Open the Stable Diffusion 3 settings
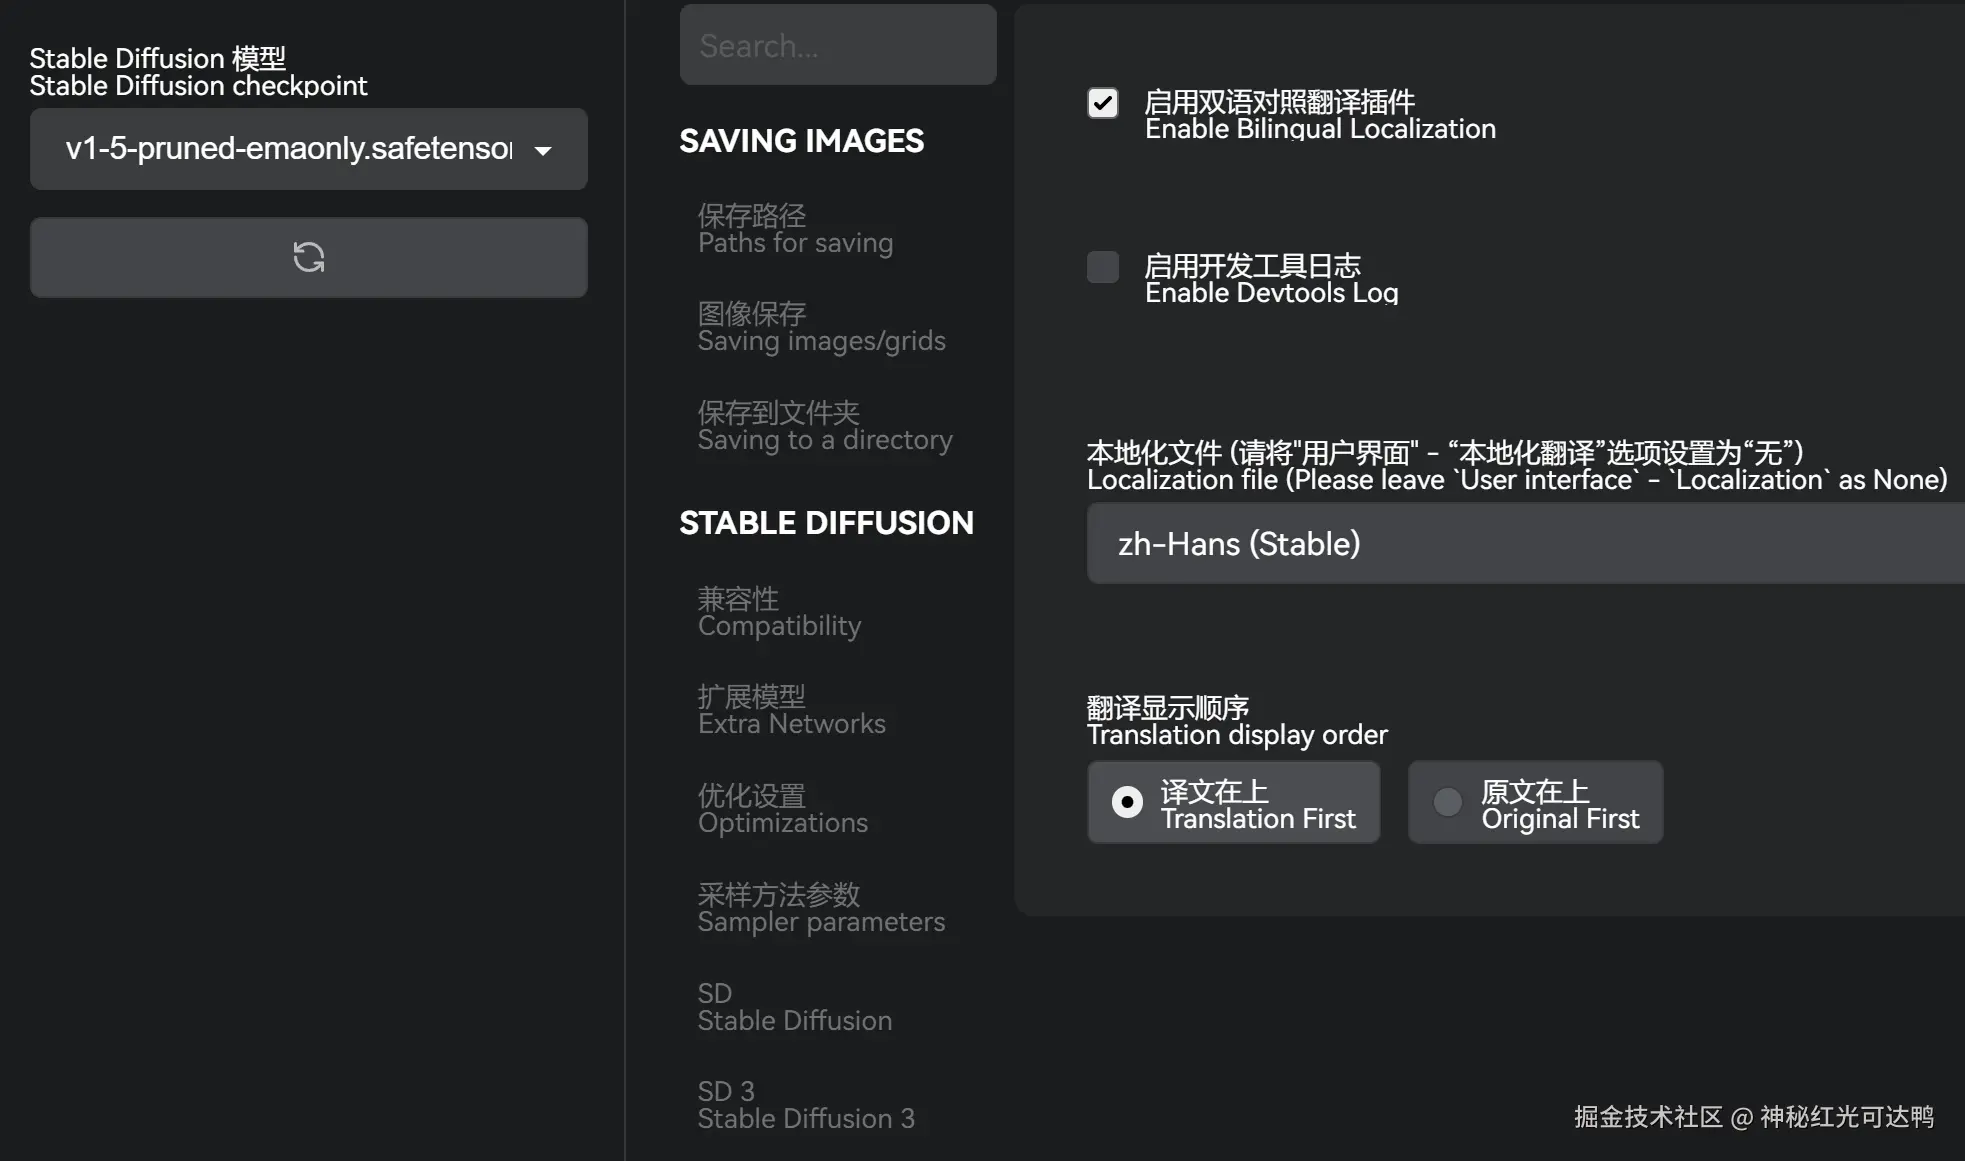1965x1161 pixels. coord(806,1105)
